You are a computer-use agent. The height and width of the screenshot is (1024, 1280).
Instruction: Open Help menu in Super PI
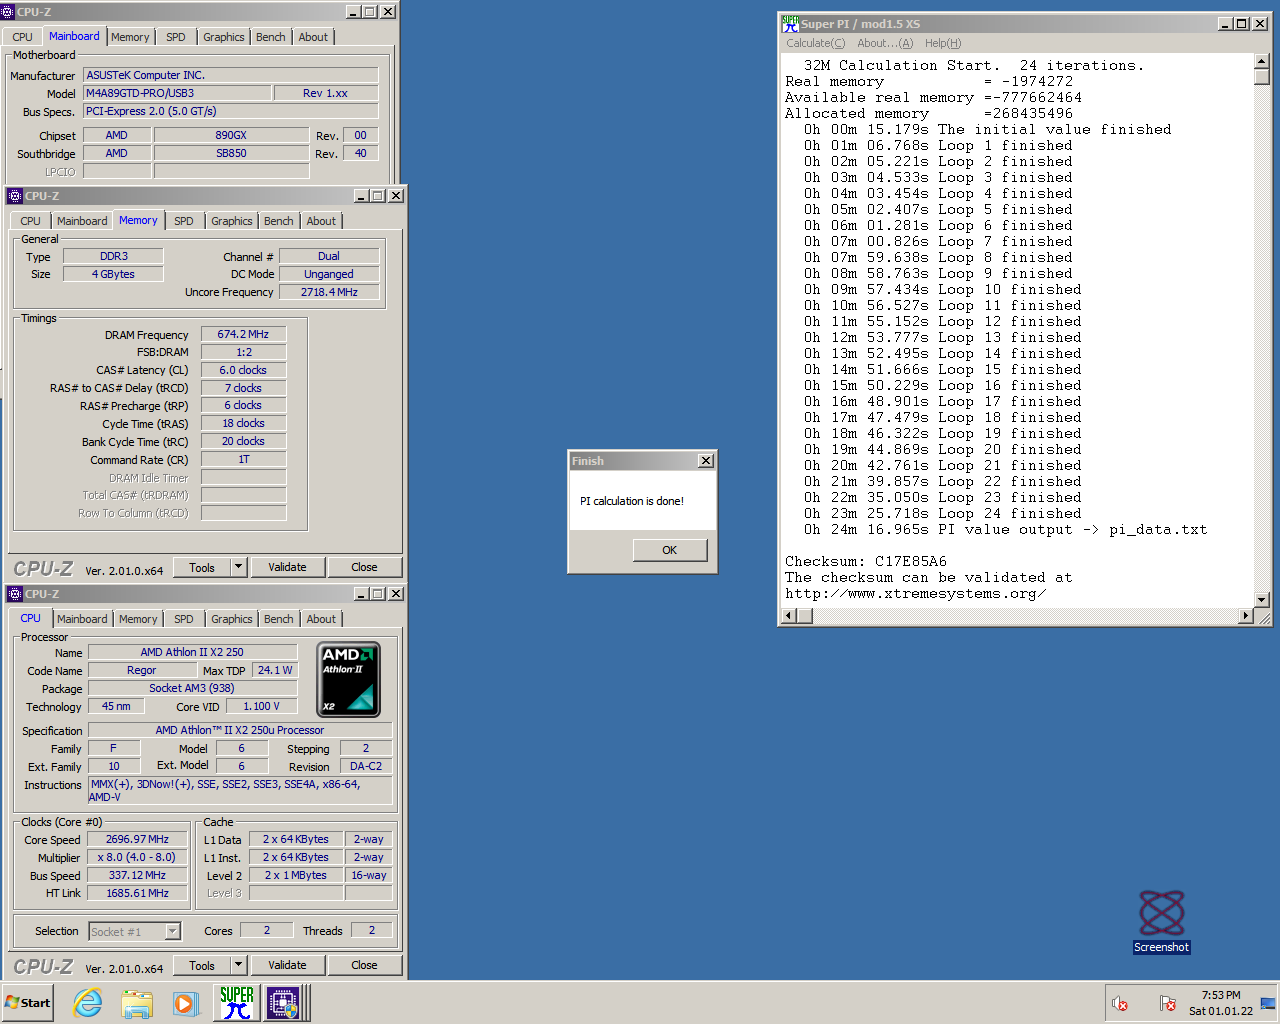pyautogui.click(x=943, y=43)
